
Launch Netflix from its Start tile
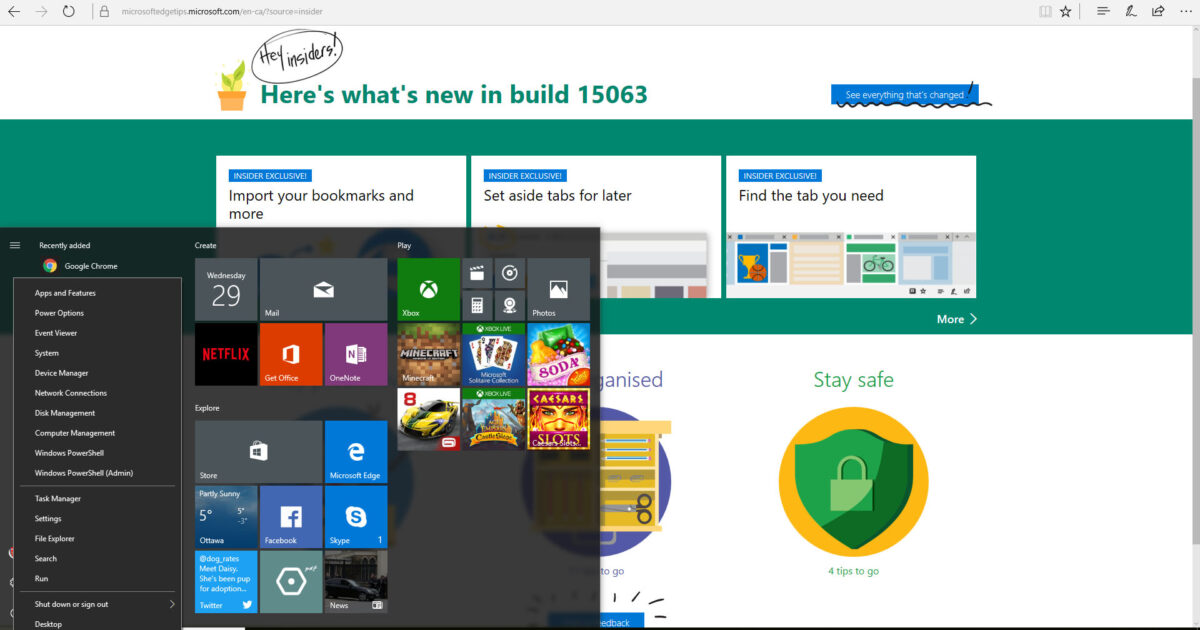coord(225,354)
